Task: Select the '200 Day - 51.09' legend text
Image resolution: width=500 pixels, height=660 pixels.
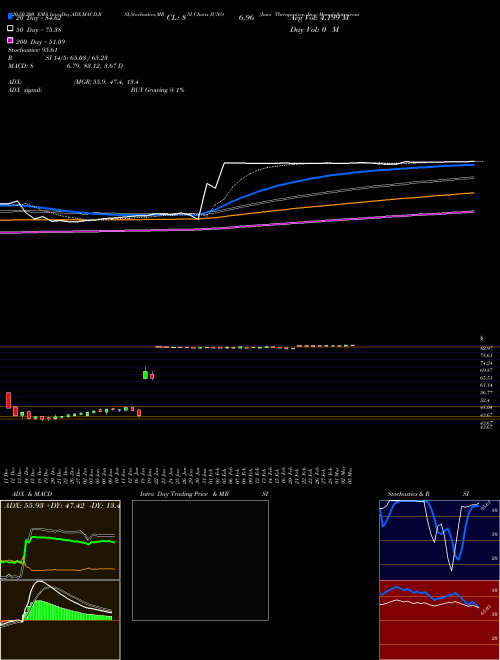Action: 40,42
